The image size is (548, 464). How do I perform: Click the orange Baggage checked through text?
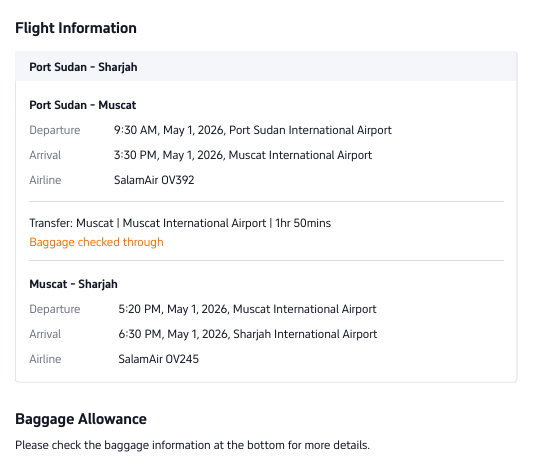click(x=96, y=242)
